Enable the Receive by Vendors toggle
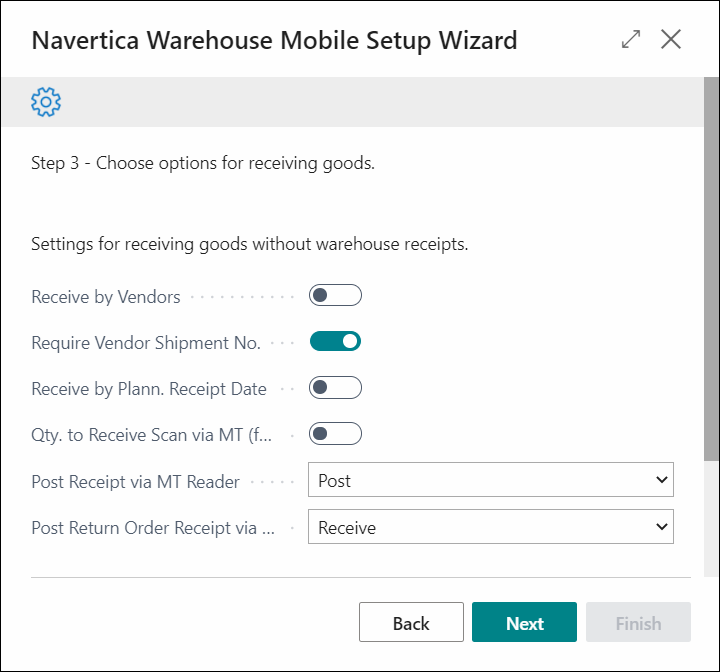This screenshot has width=720, height=672. click(335, 295)
